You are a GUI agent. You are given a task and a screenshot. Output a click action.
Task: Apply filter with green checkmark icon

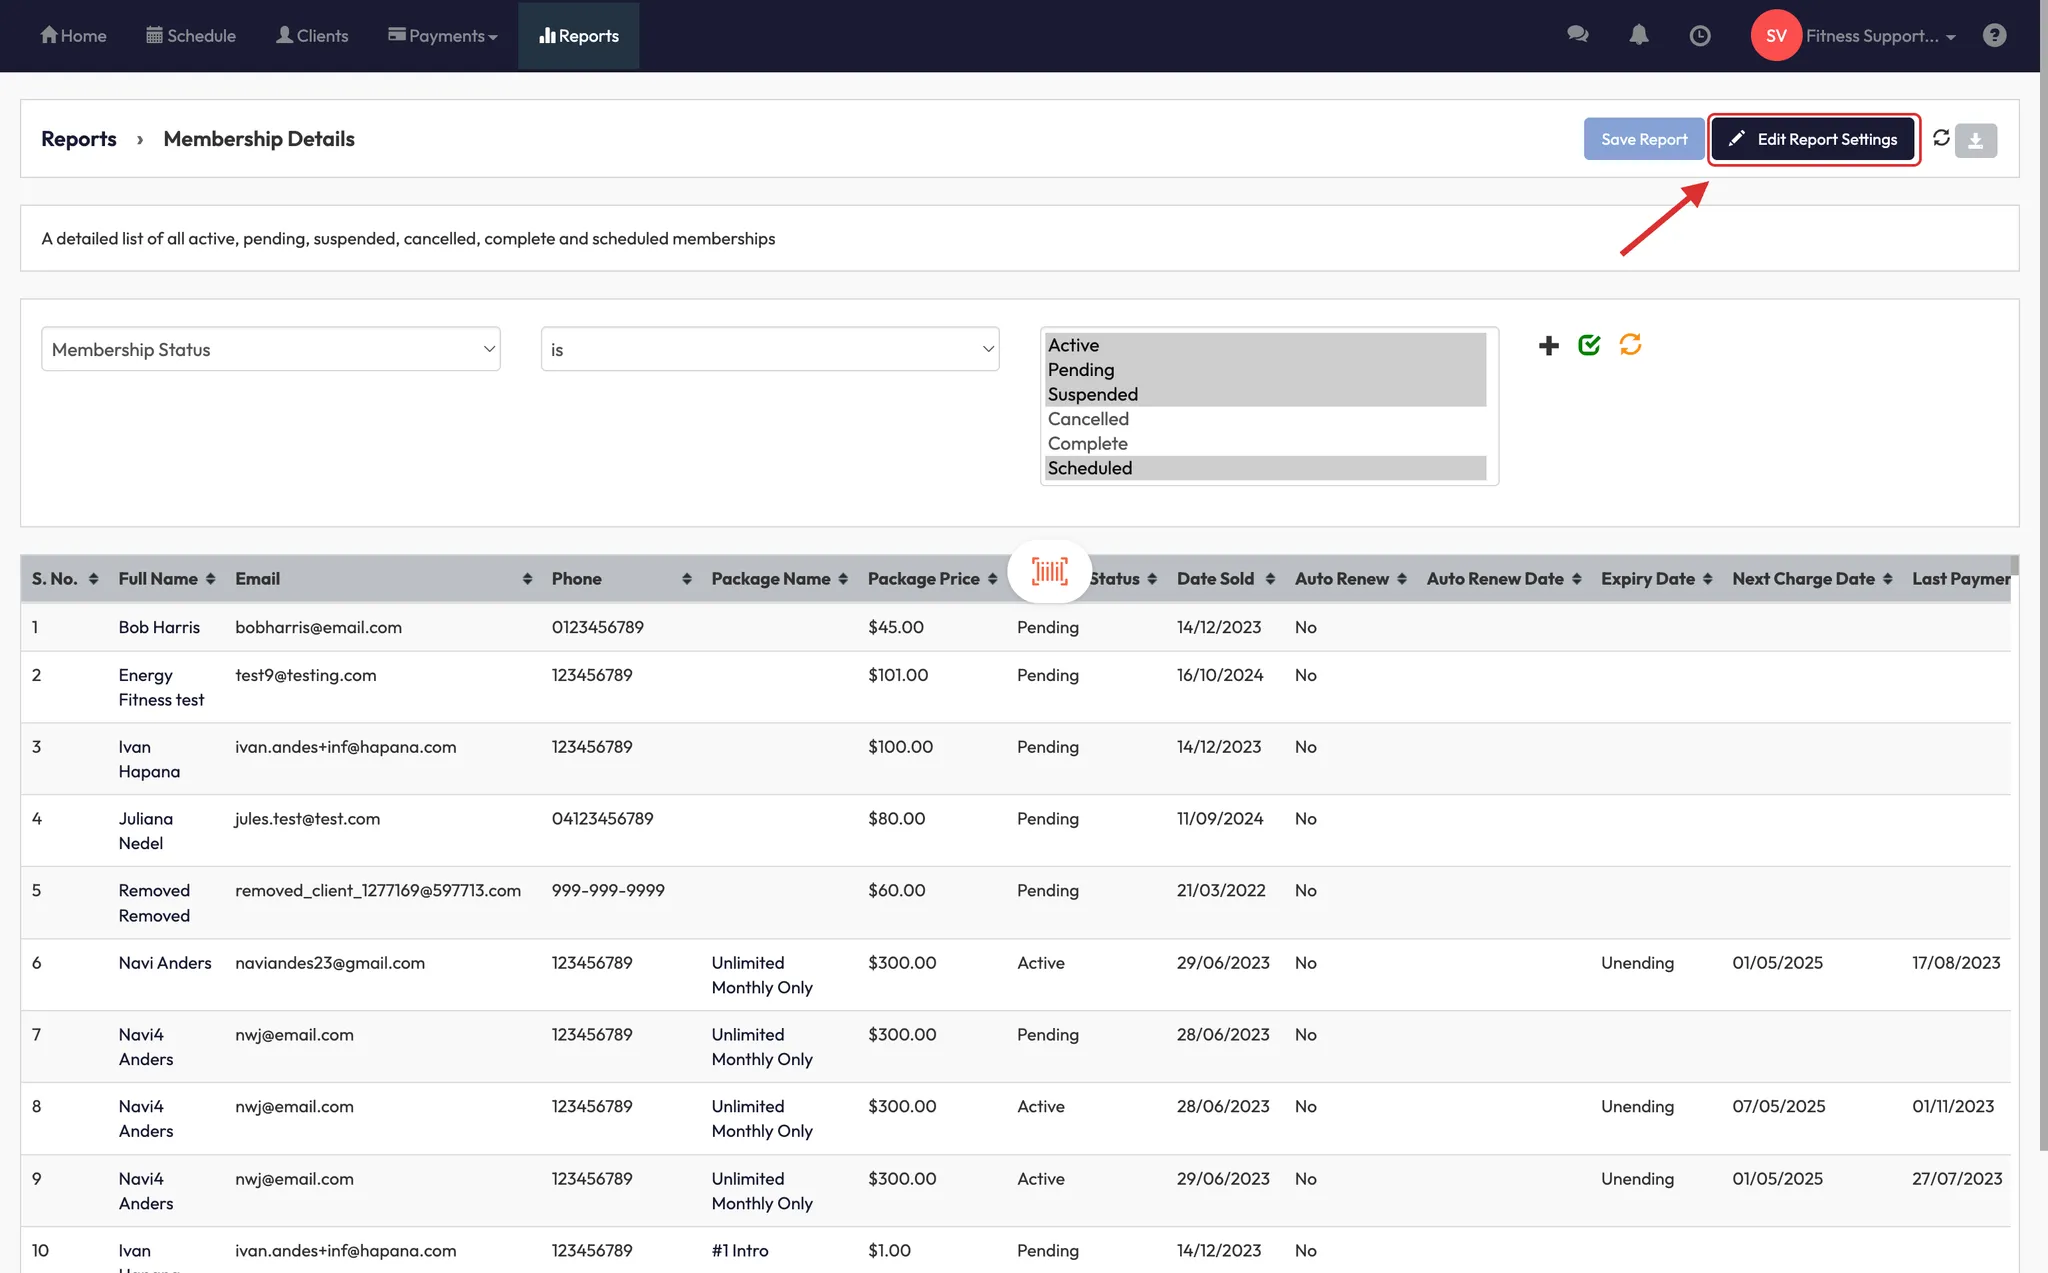click(x=1589, y=345)
